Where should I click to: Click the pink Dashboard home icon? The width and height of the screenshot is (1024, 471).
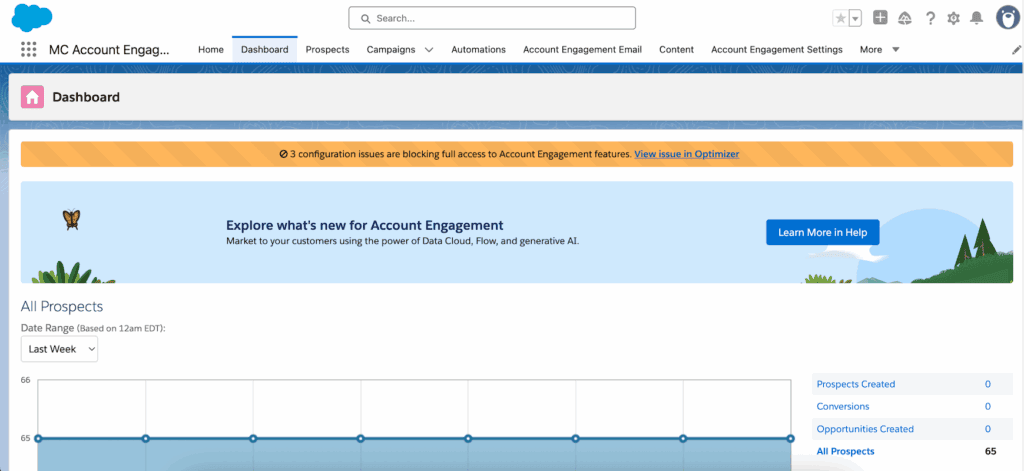click(x=33, y=97)
